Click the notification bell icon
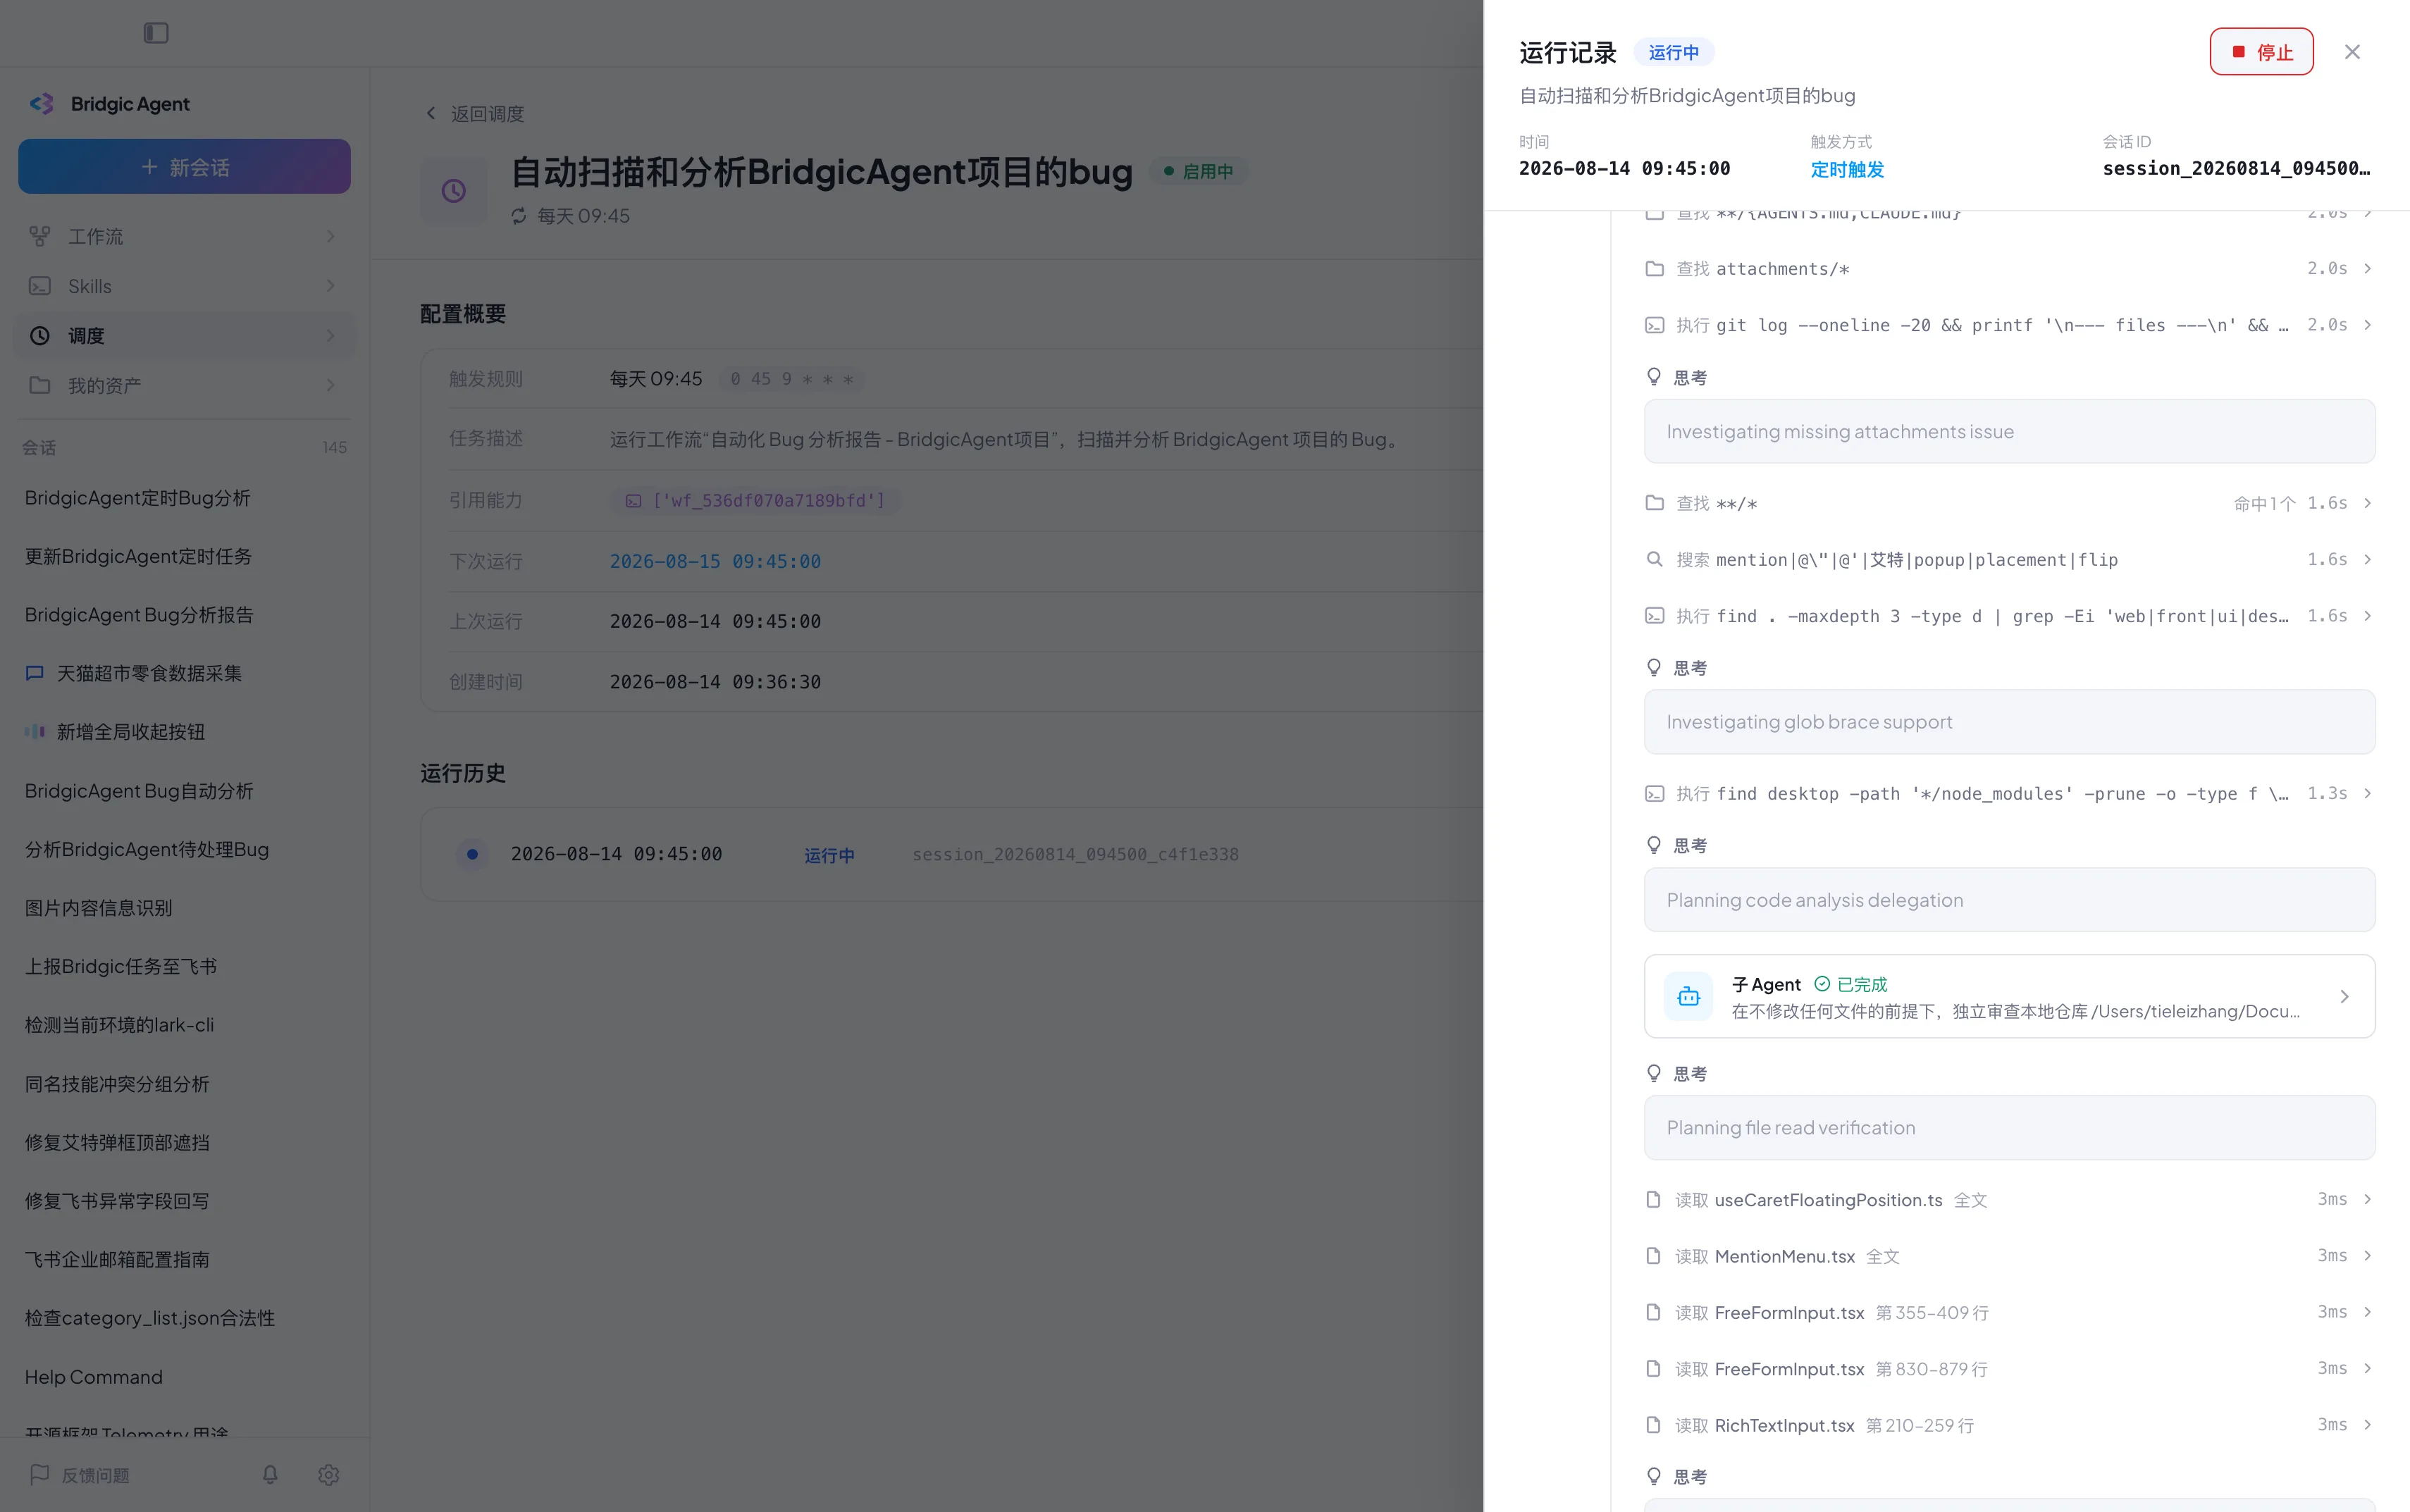Viewport: 2410px width, 1512px height. (270, 1474)
